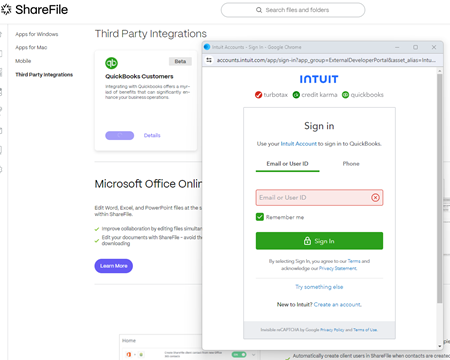Screen dimensions: 450x360
Task: Click the popup's vertical scrollbar
Action: [x=440, y=188]
